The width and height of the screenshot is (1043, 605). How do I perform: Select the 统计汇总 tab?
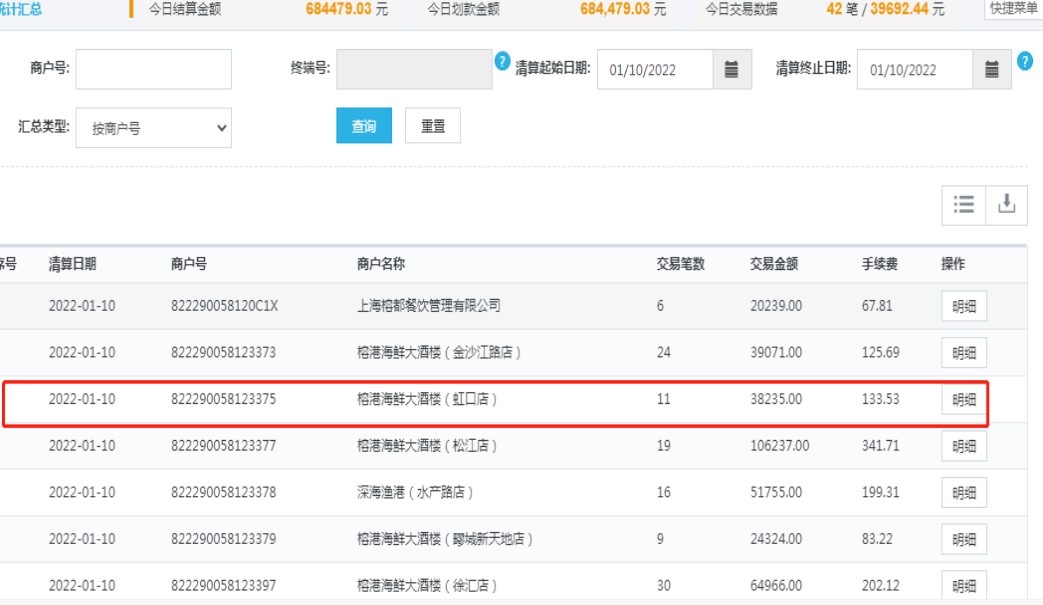[20, 9]
